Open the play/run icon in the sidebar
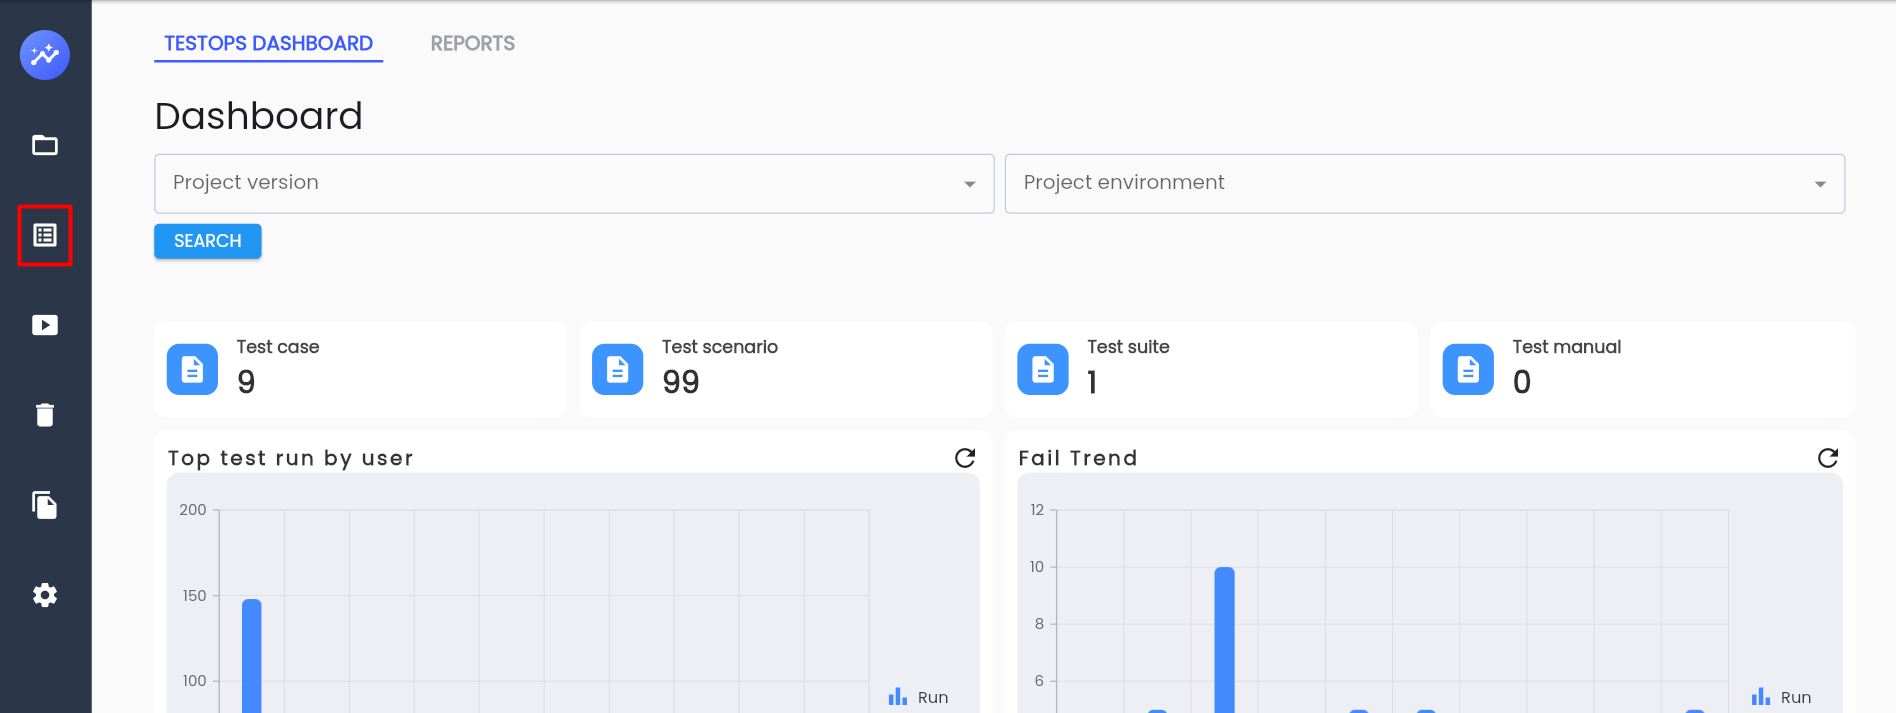Viewport: 1896px width, 713px height. tap(45, 325)
